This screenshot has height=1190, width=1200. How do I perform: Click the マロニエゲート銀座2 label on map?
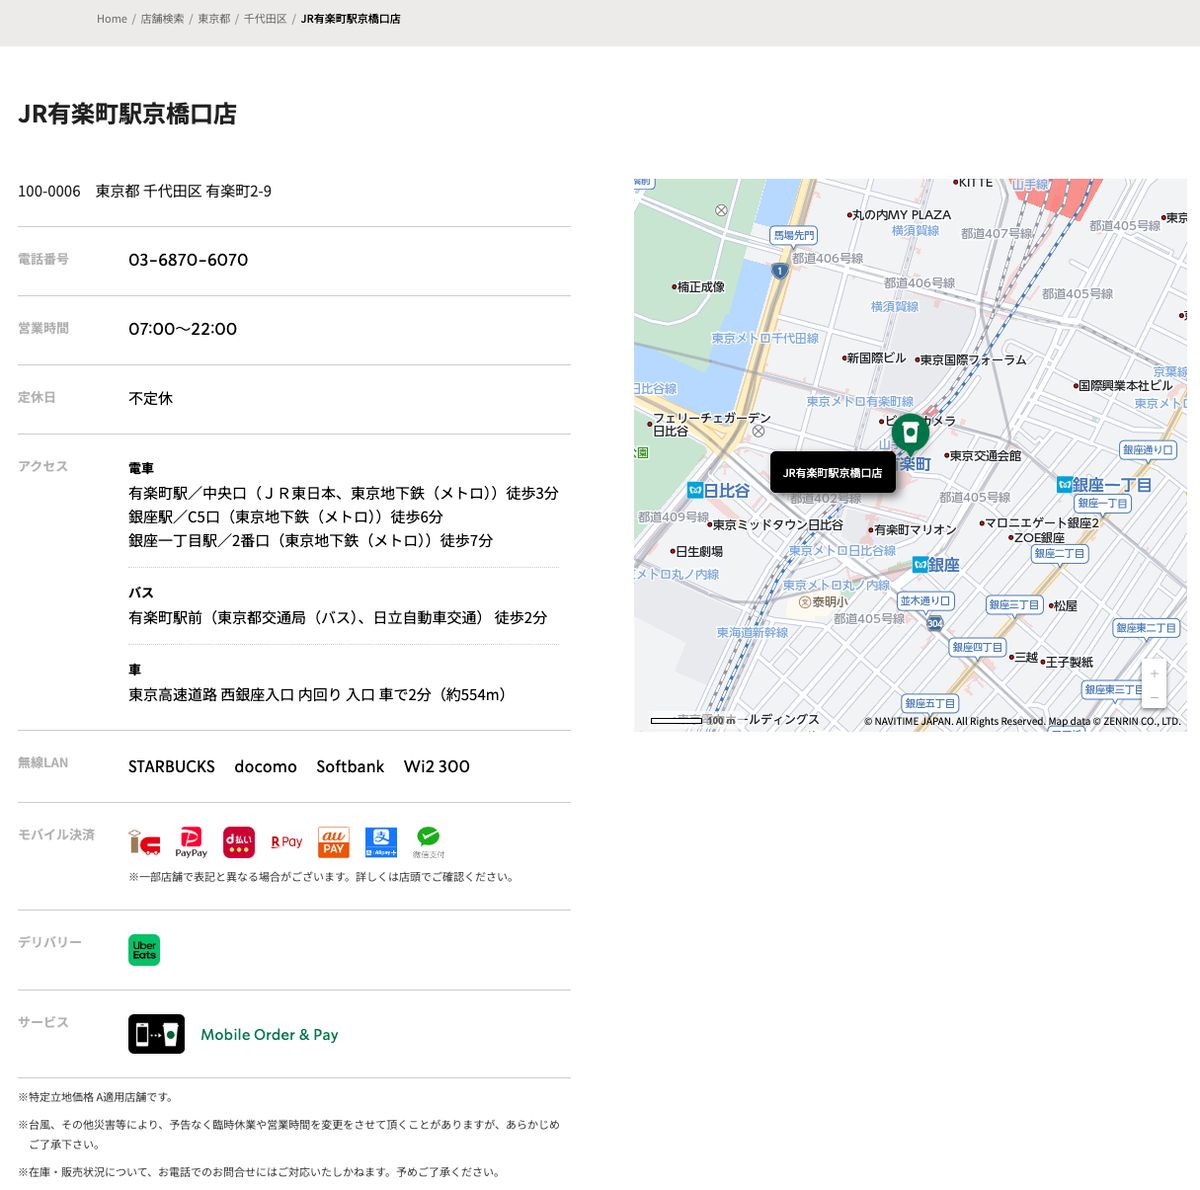1039,523
